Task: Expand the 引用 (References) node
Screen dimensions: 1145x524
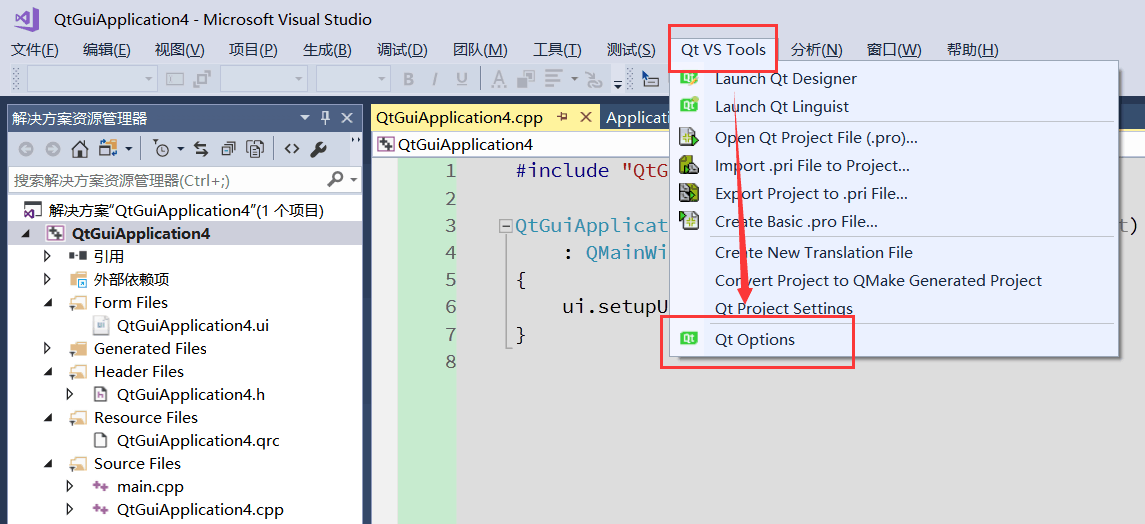Action: 47,256
